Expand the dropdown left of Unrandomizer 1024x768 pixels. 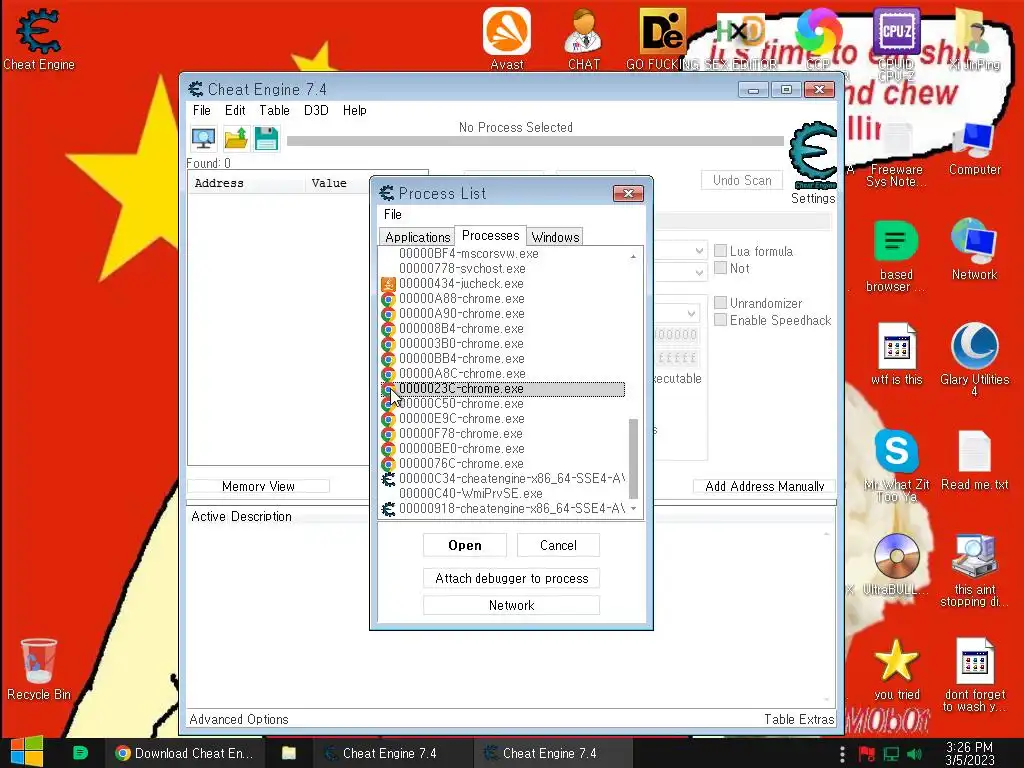point(691,313)
